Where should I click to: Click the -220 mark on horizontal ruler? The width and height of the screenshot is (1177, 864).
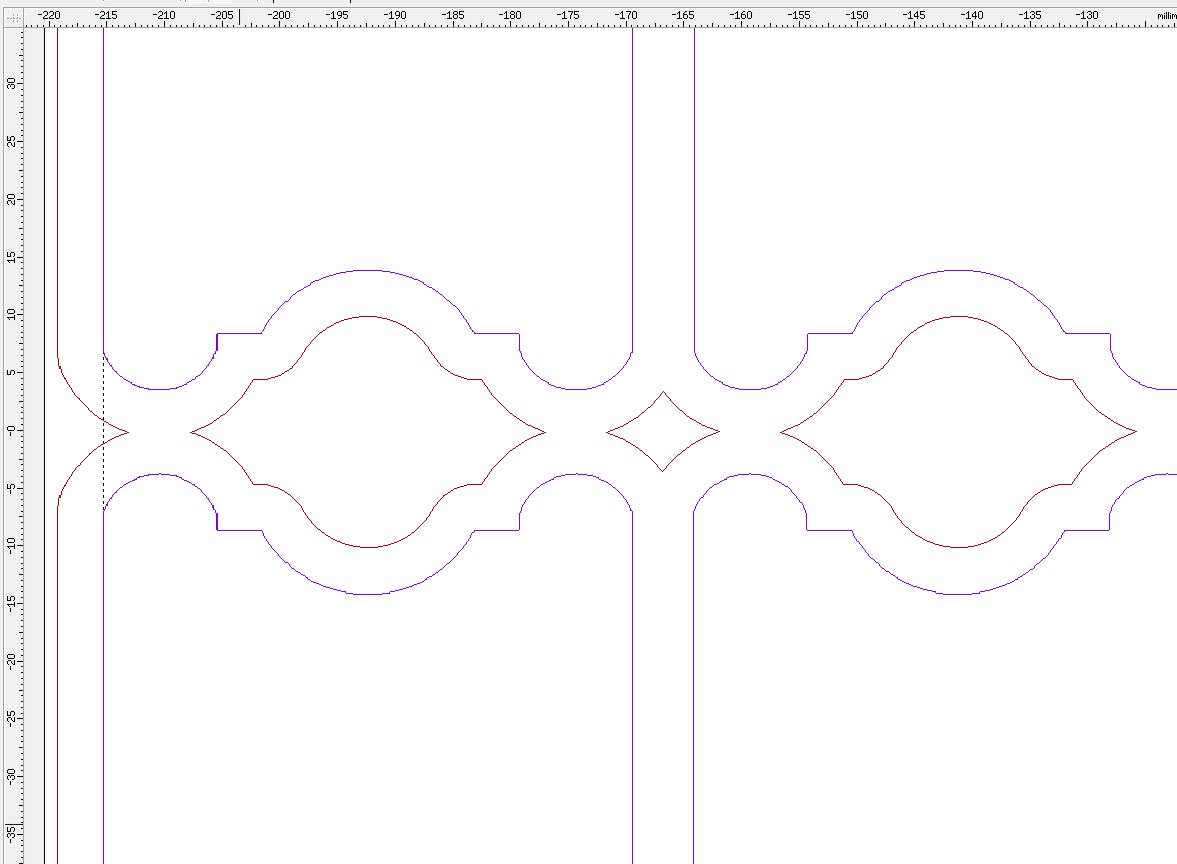point(49,15)
